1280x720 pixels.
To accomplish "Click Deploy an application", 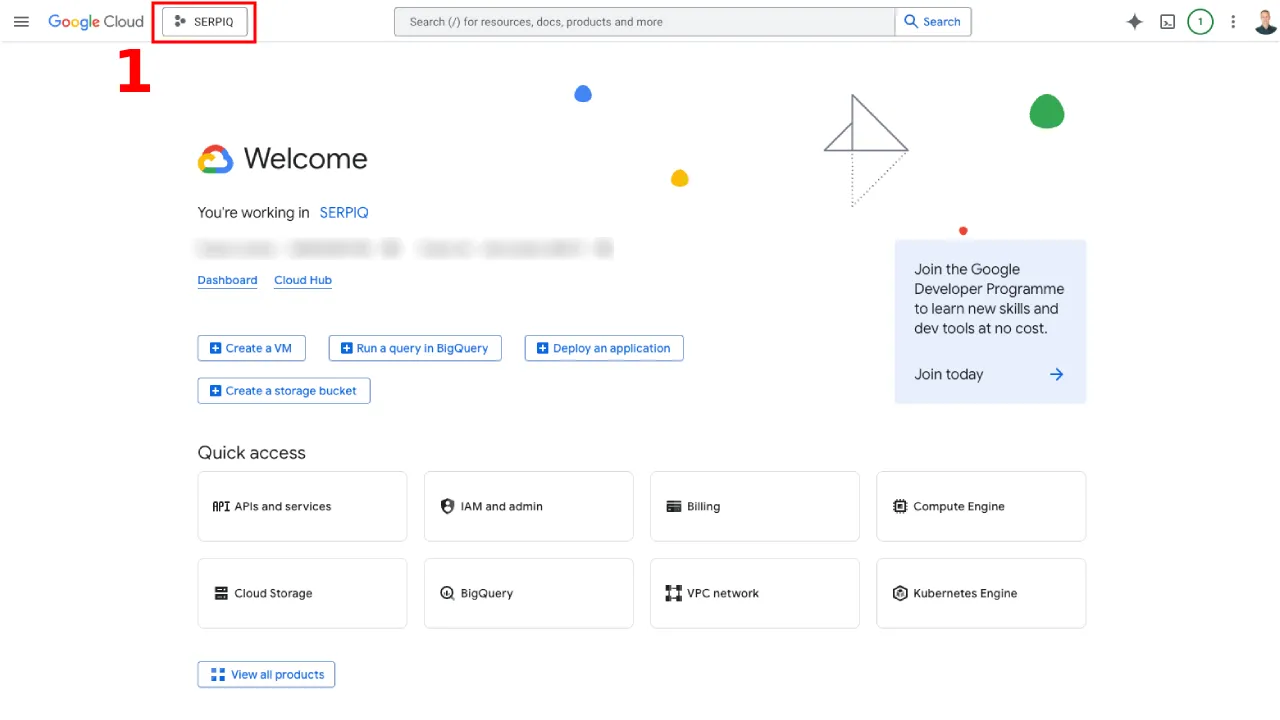I will point(604,348).
